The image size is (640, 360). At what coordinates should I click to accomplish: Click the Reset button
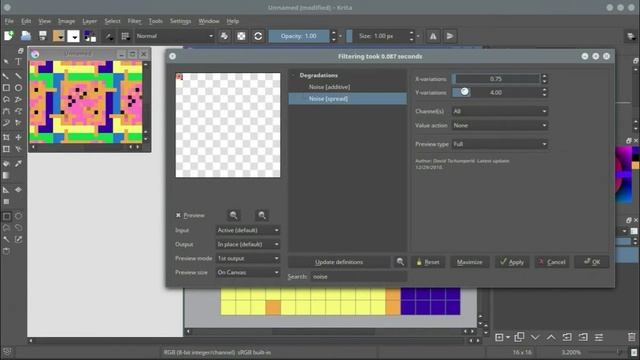[428, 262]
